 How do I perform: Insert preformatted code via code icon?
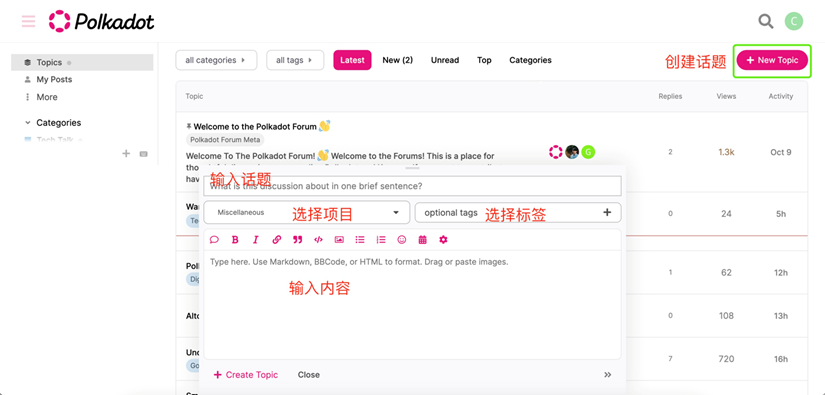[318, 240]
